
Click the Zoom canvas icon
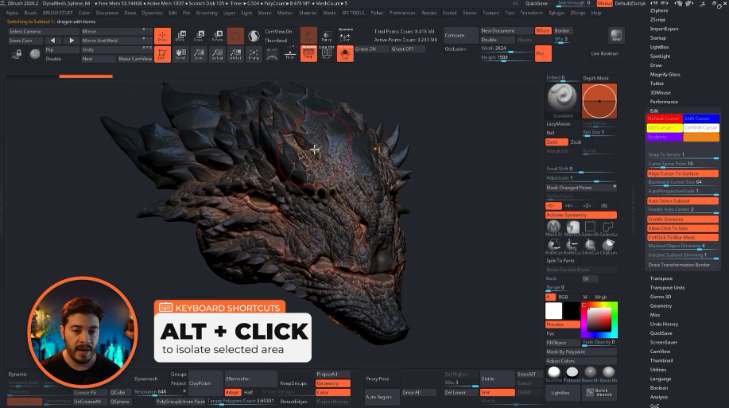(x=199, y=54)
